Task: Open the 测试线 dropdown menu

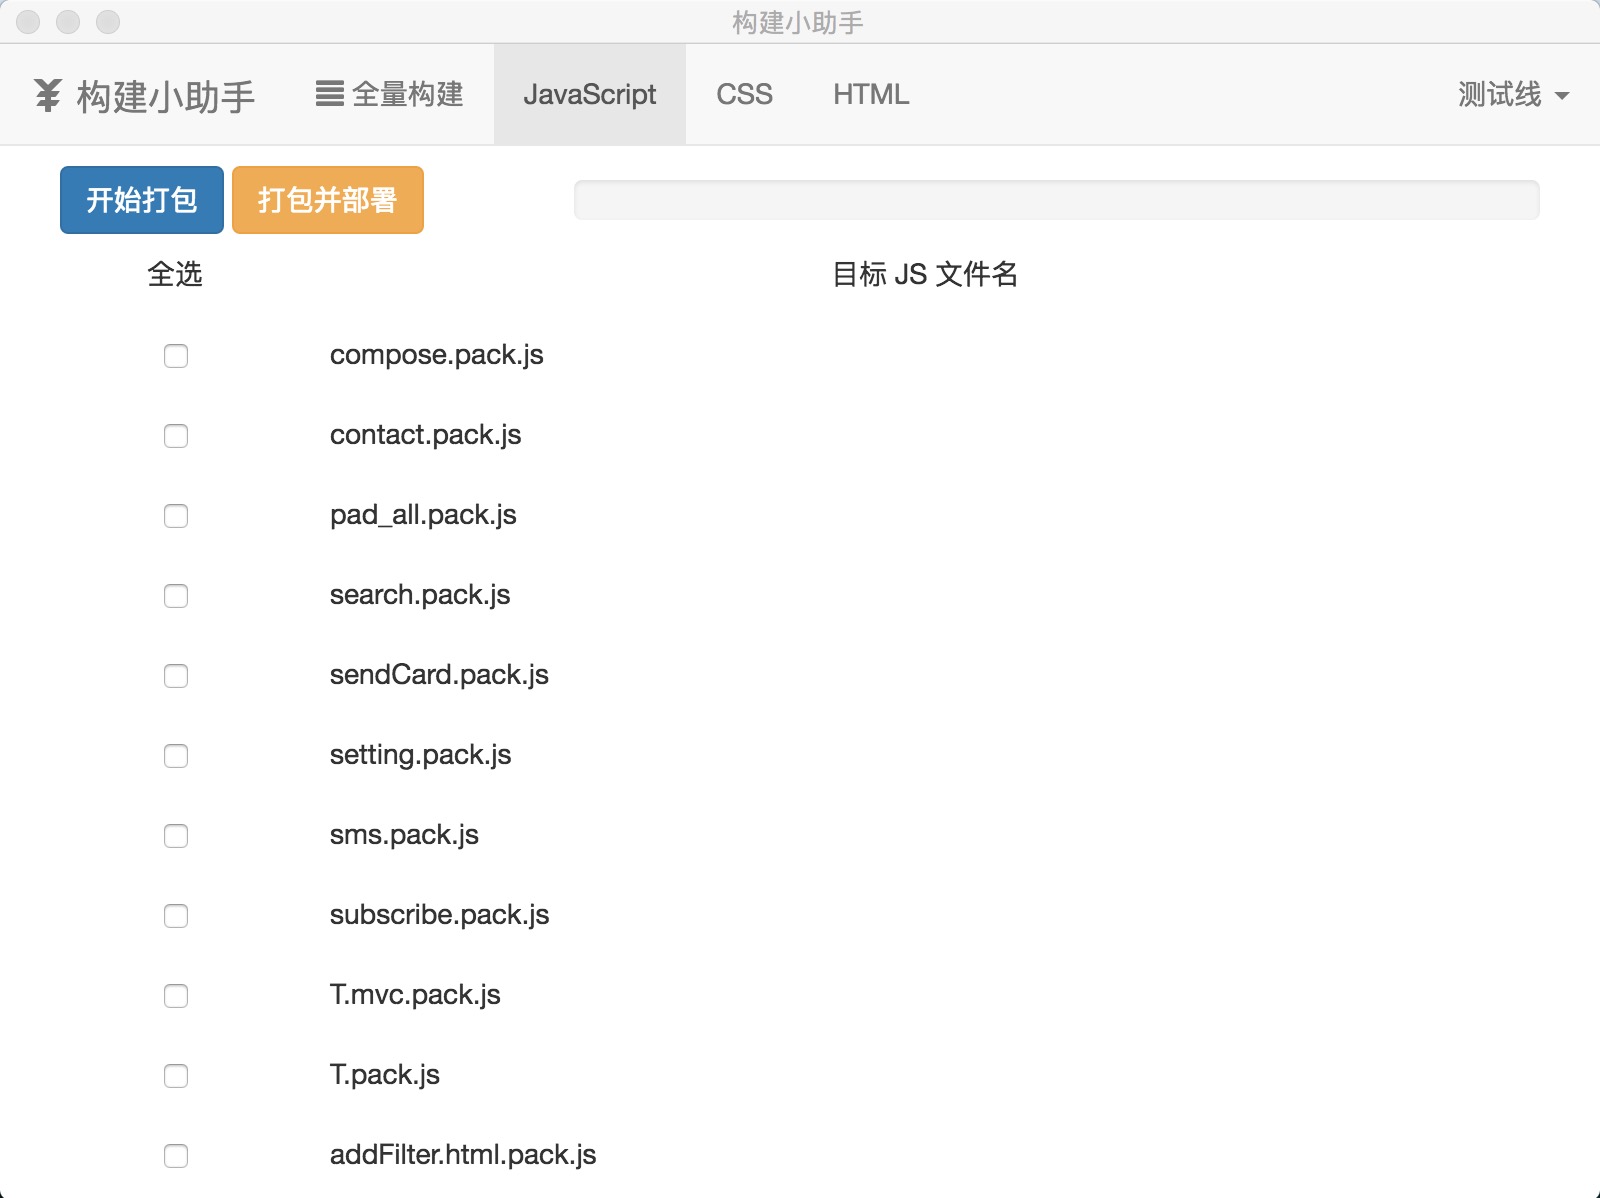Action: point(1512,95)
